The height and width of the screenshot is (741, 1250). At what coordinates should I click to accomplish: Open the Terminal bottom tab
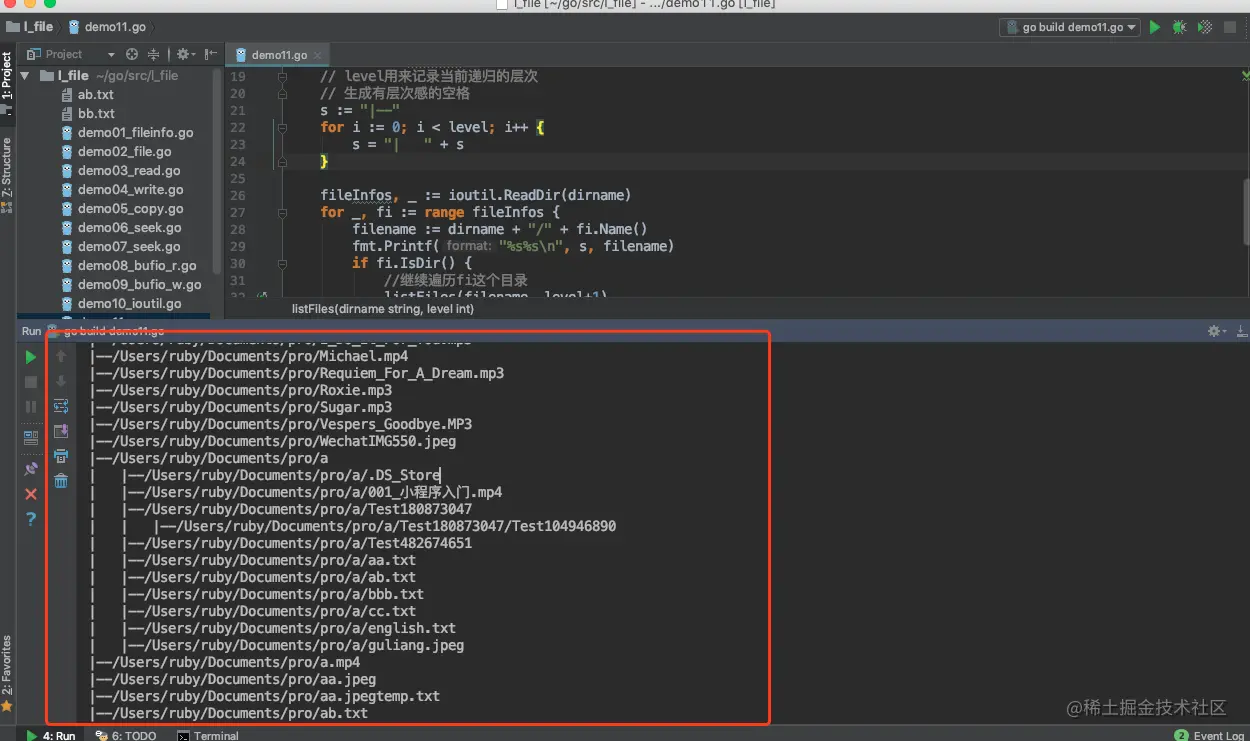(208, 735)
